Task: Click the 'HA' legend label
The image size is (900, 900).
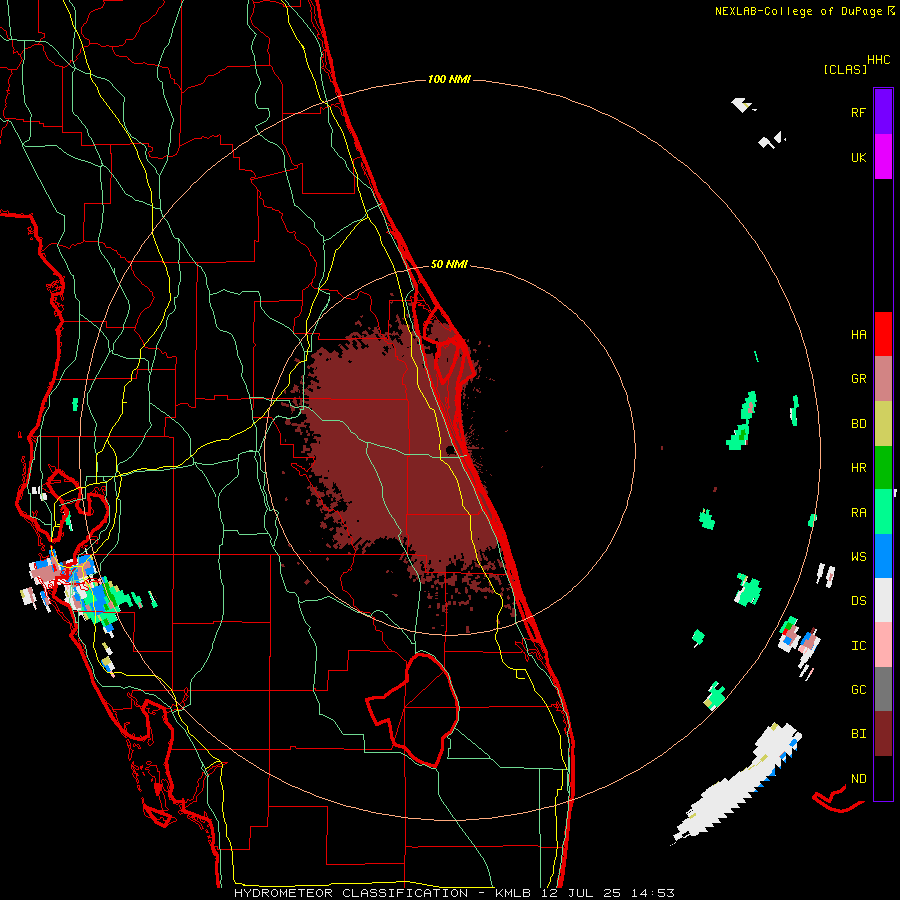Action: pyautogui.click(x=858, y=335)
